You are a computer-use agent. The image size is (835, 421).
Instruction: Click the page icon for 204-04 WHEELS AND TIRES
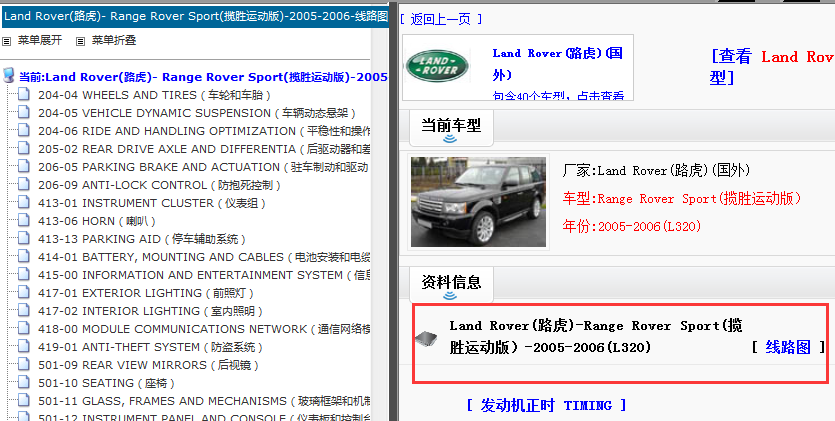(23, 95)
